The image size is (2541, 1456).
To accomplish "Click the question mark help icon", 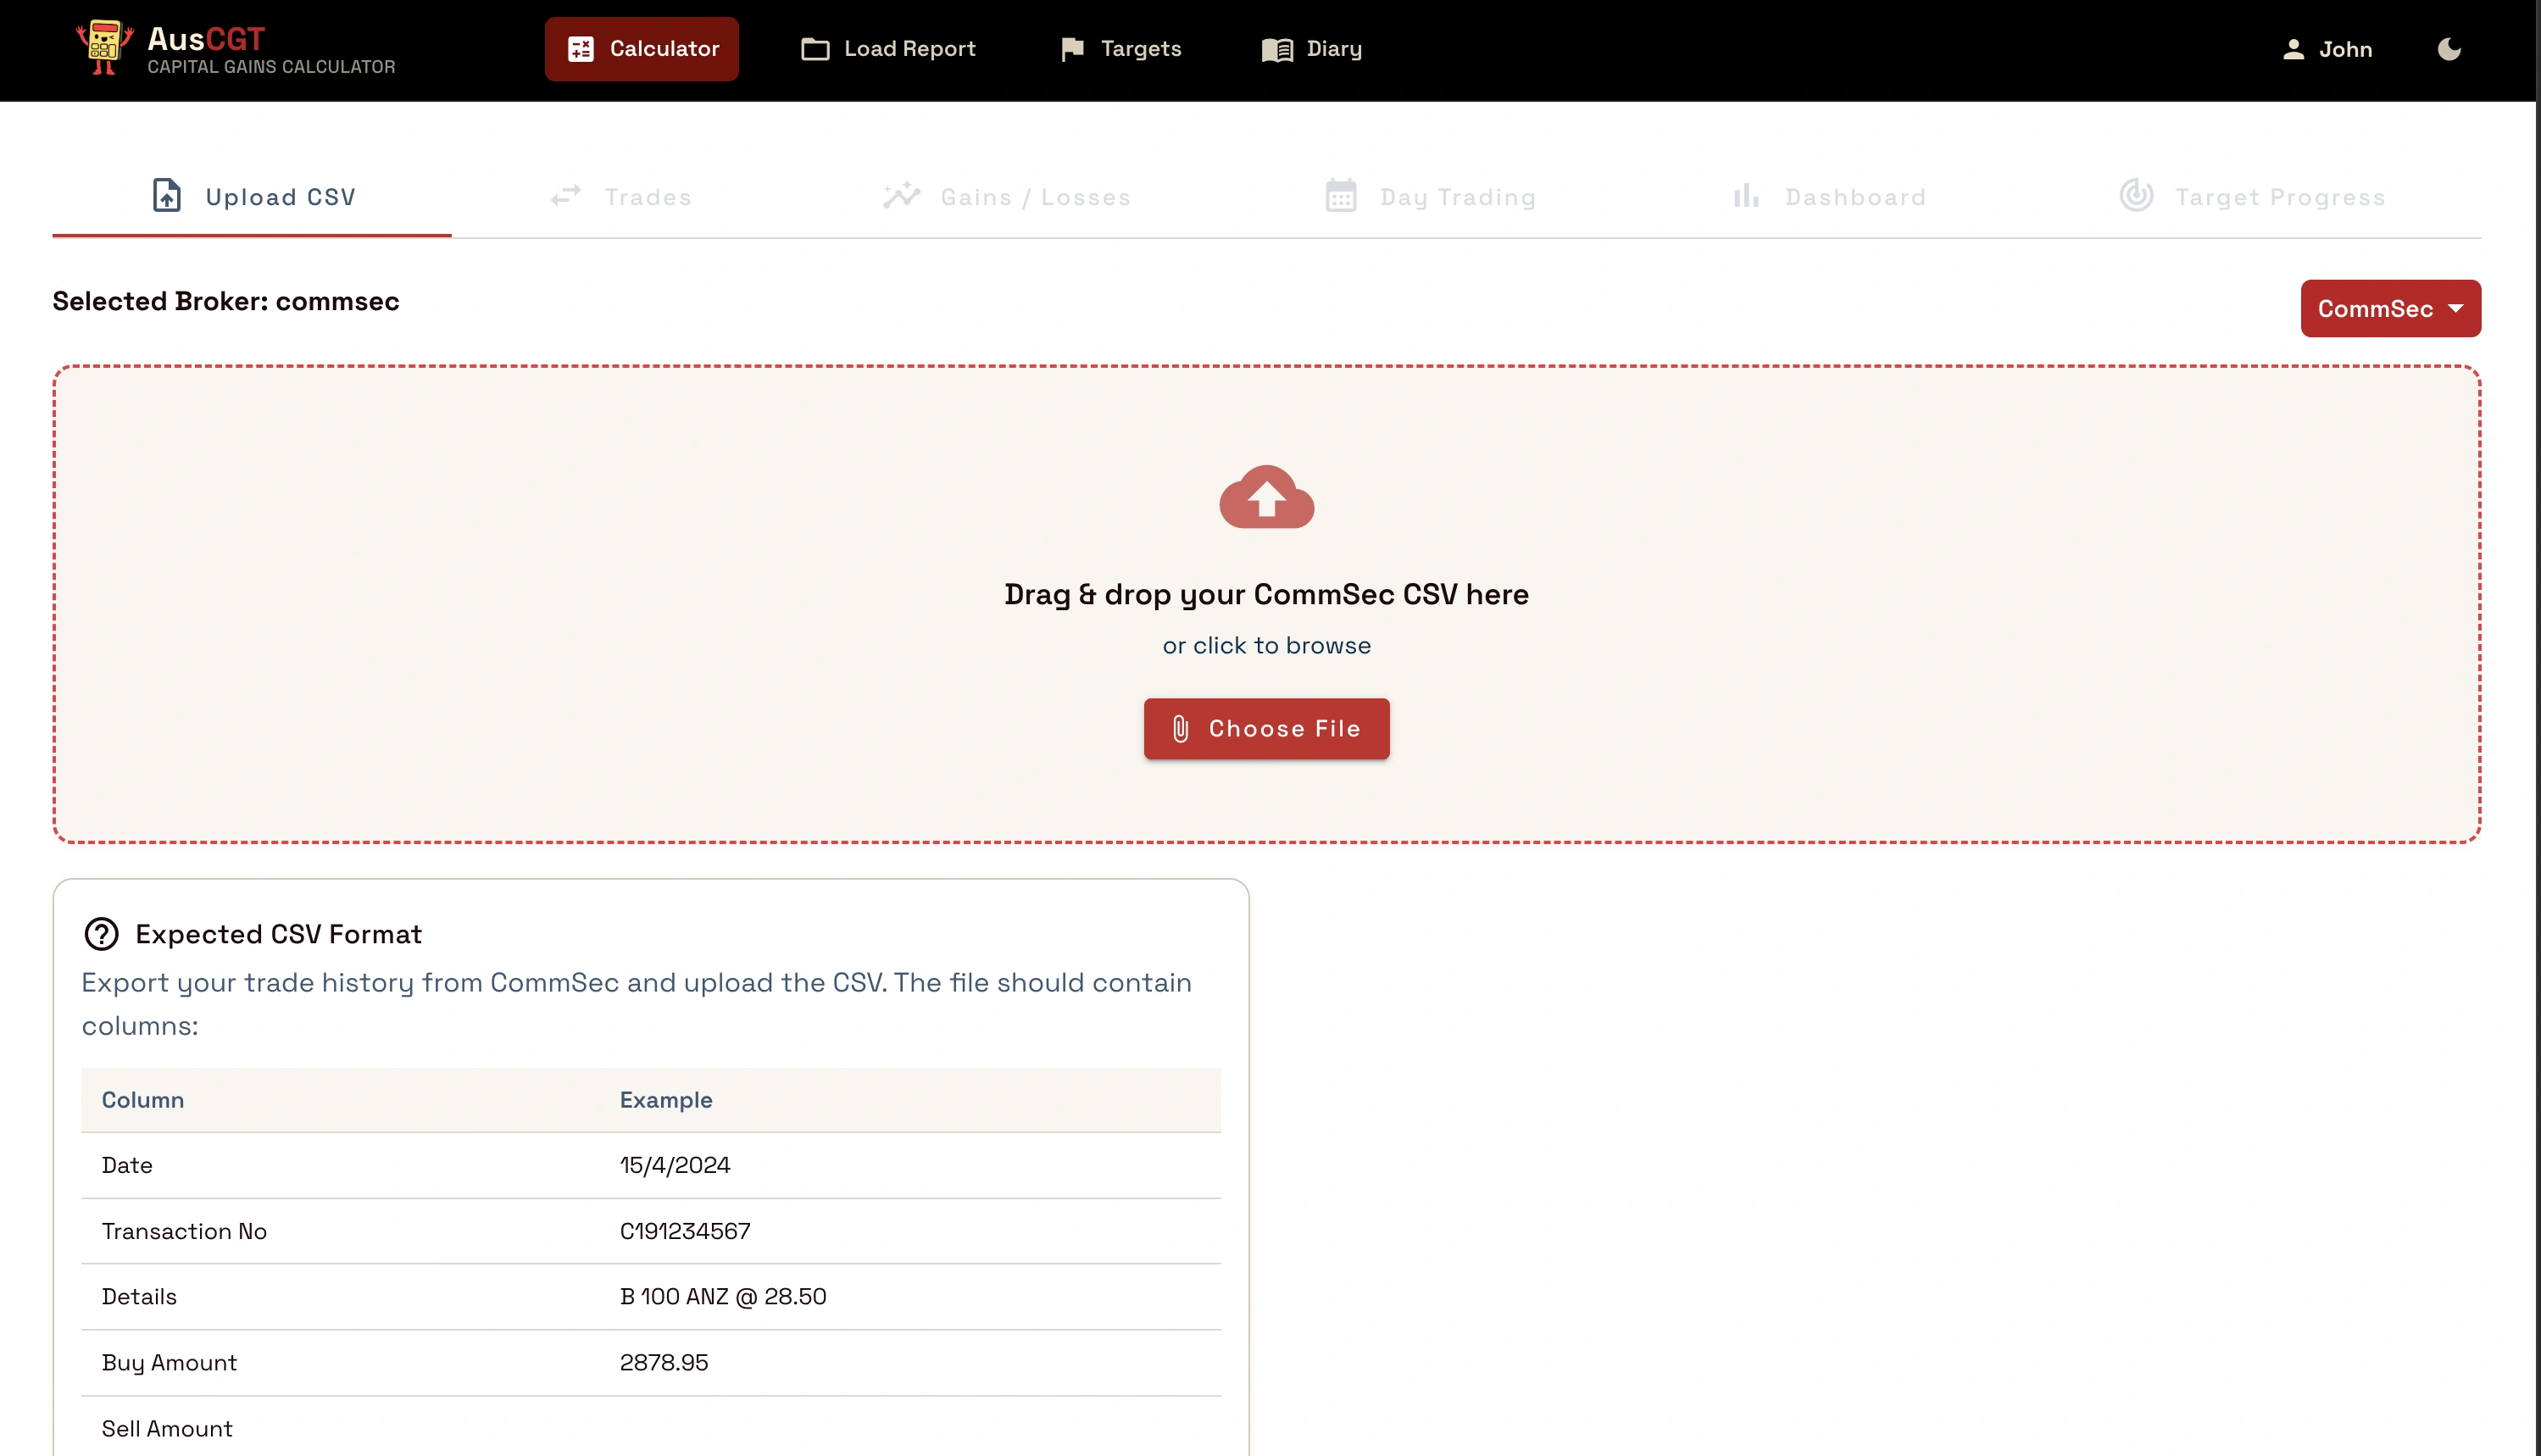I will 101,934.
